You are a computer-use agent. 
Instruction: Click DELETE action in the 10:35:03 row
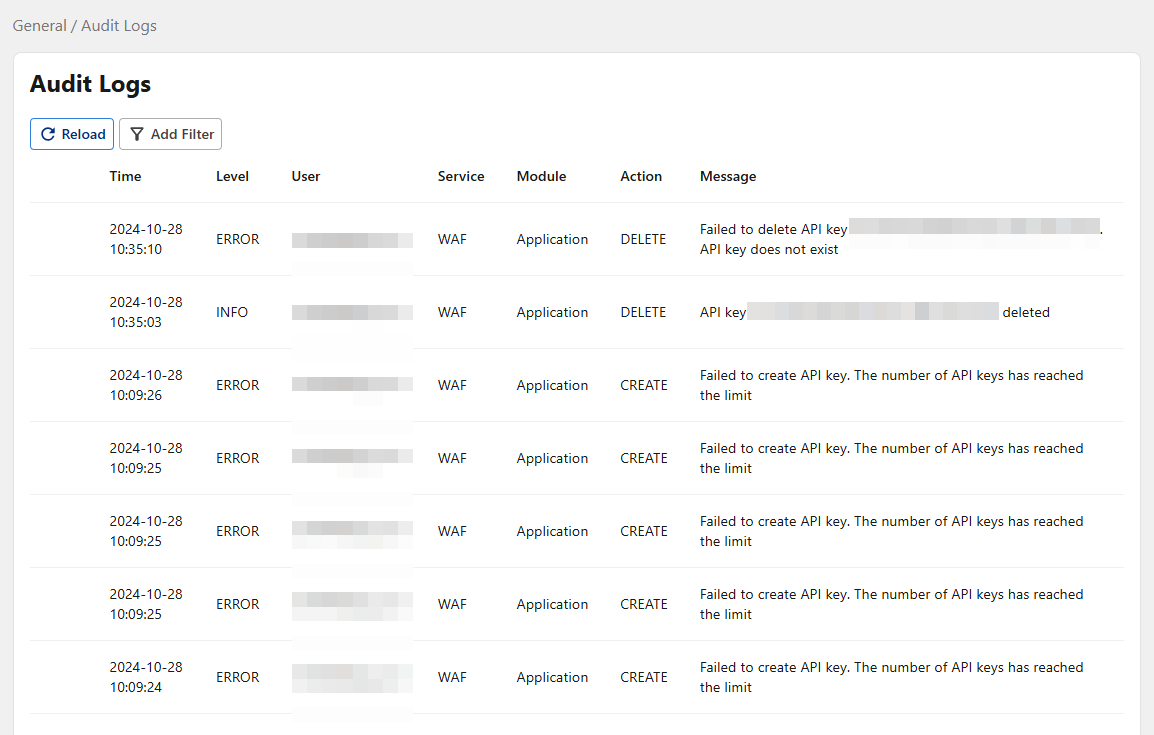coord(643,312)
